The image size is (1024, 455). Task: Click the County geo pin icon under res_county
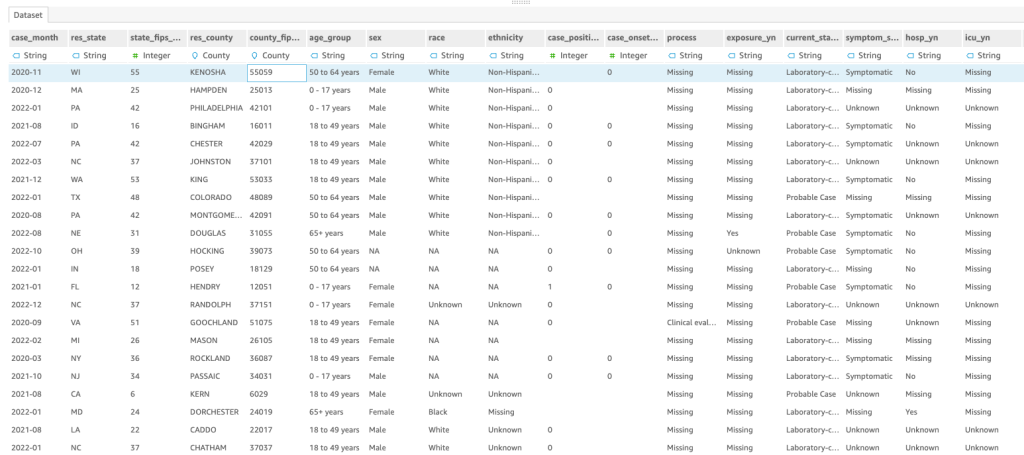(x=194, y=55)
